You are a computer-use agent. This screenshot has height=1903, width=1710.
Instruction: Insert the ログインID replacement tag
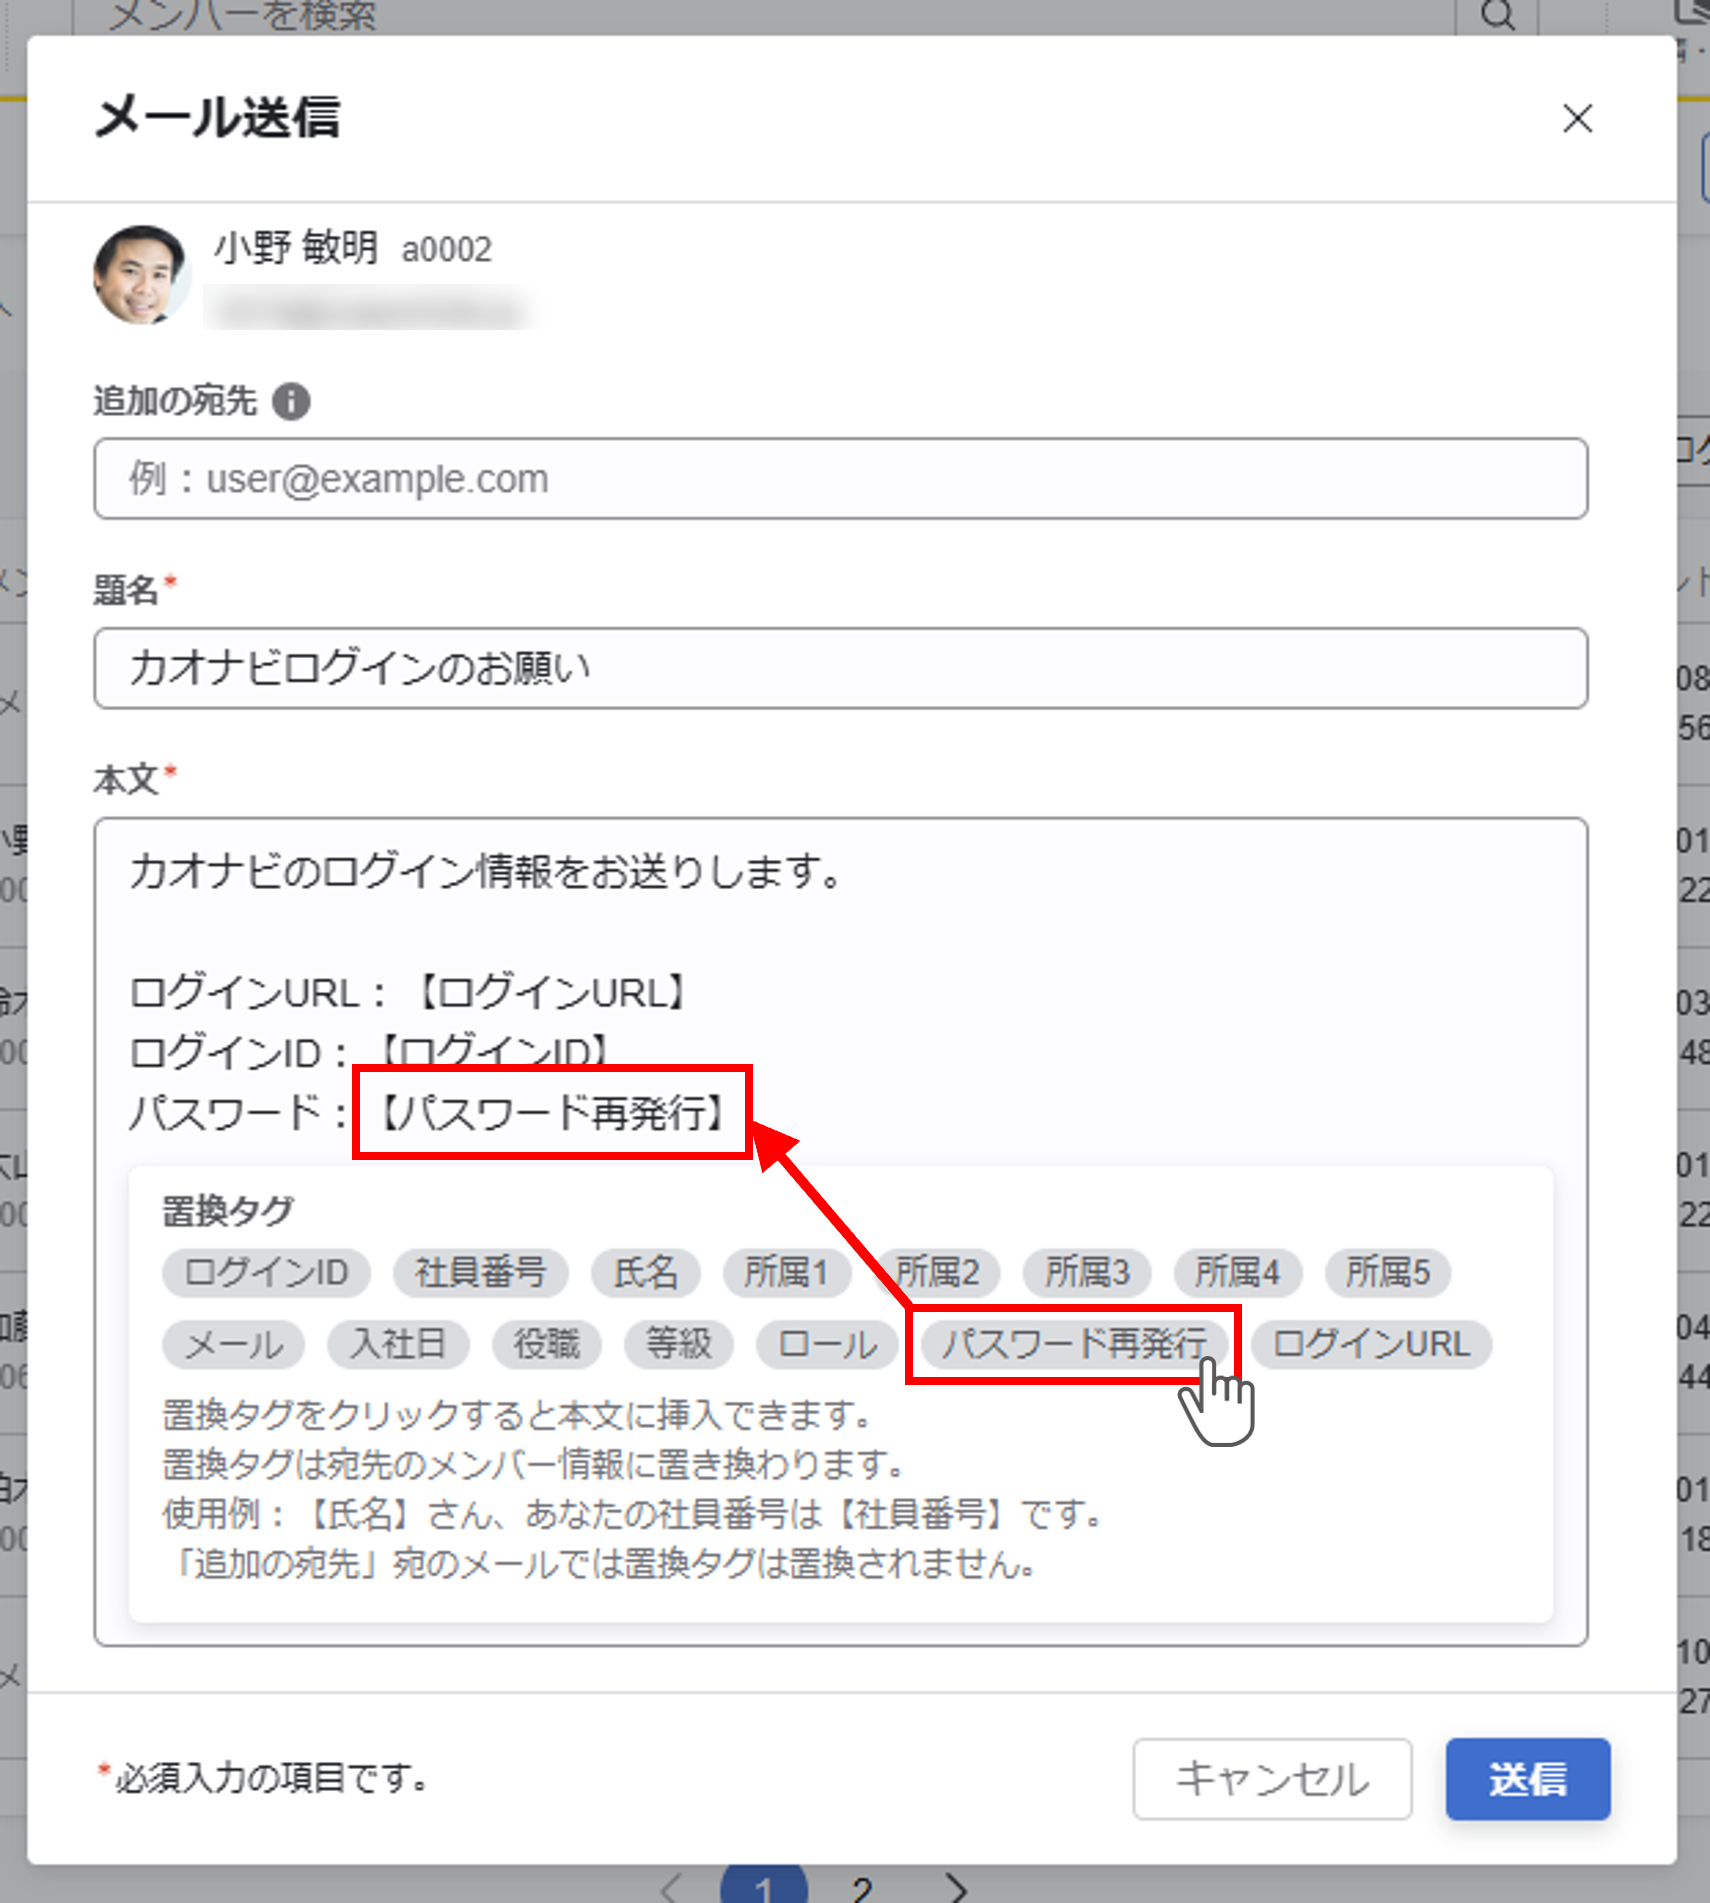click(x=265, y=1272)
